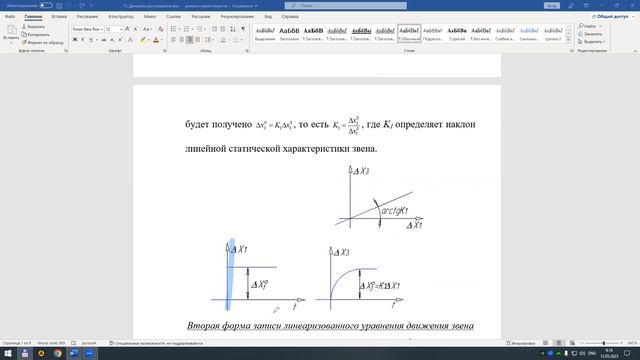Click the Вставить paste icon
The image size is (640, 360).
pos(11,30)
